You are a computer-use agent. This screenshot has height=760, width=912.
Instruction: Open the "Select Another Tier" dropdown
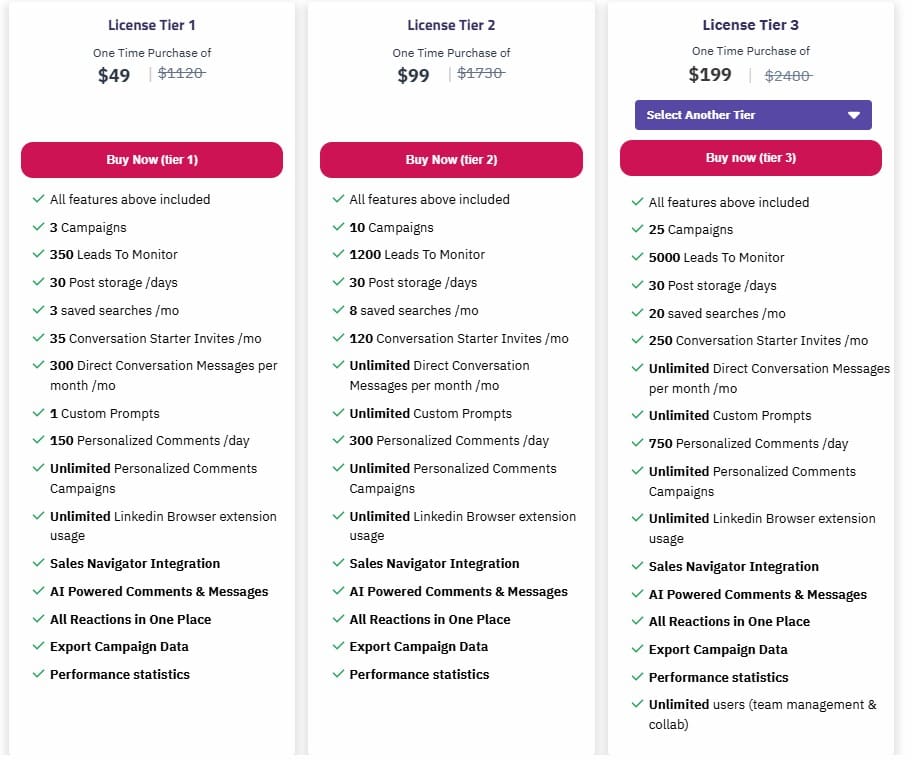tap(752, 115)
